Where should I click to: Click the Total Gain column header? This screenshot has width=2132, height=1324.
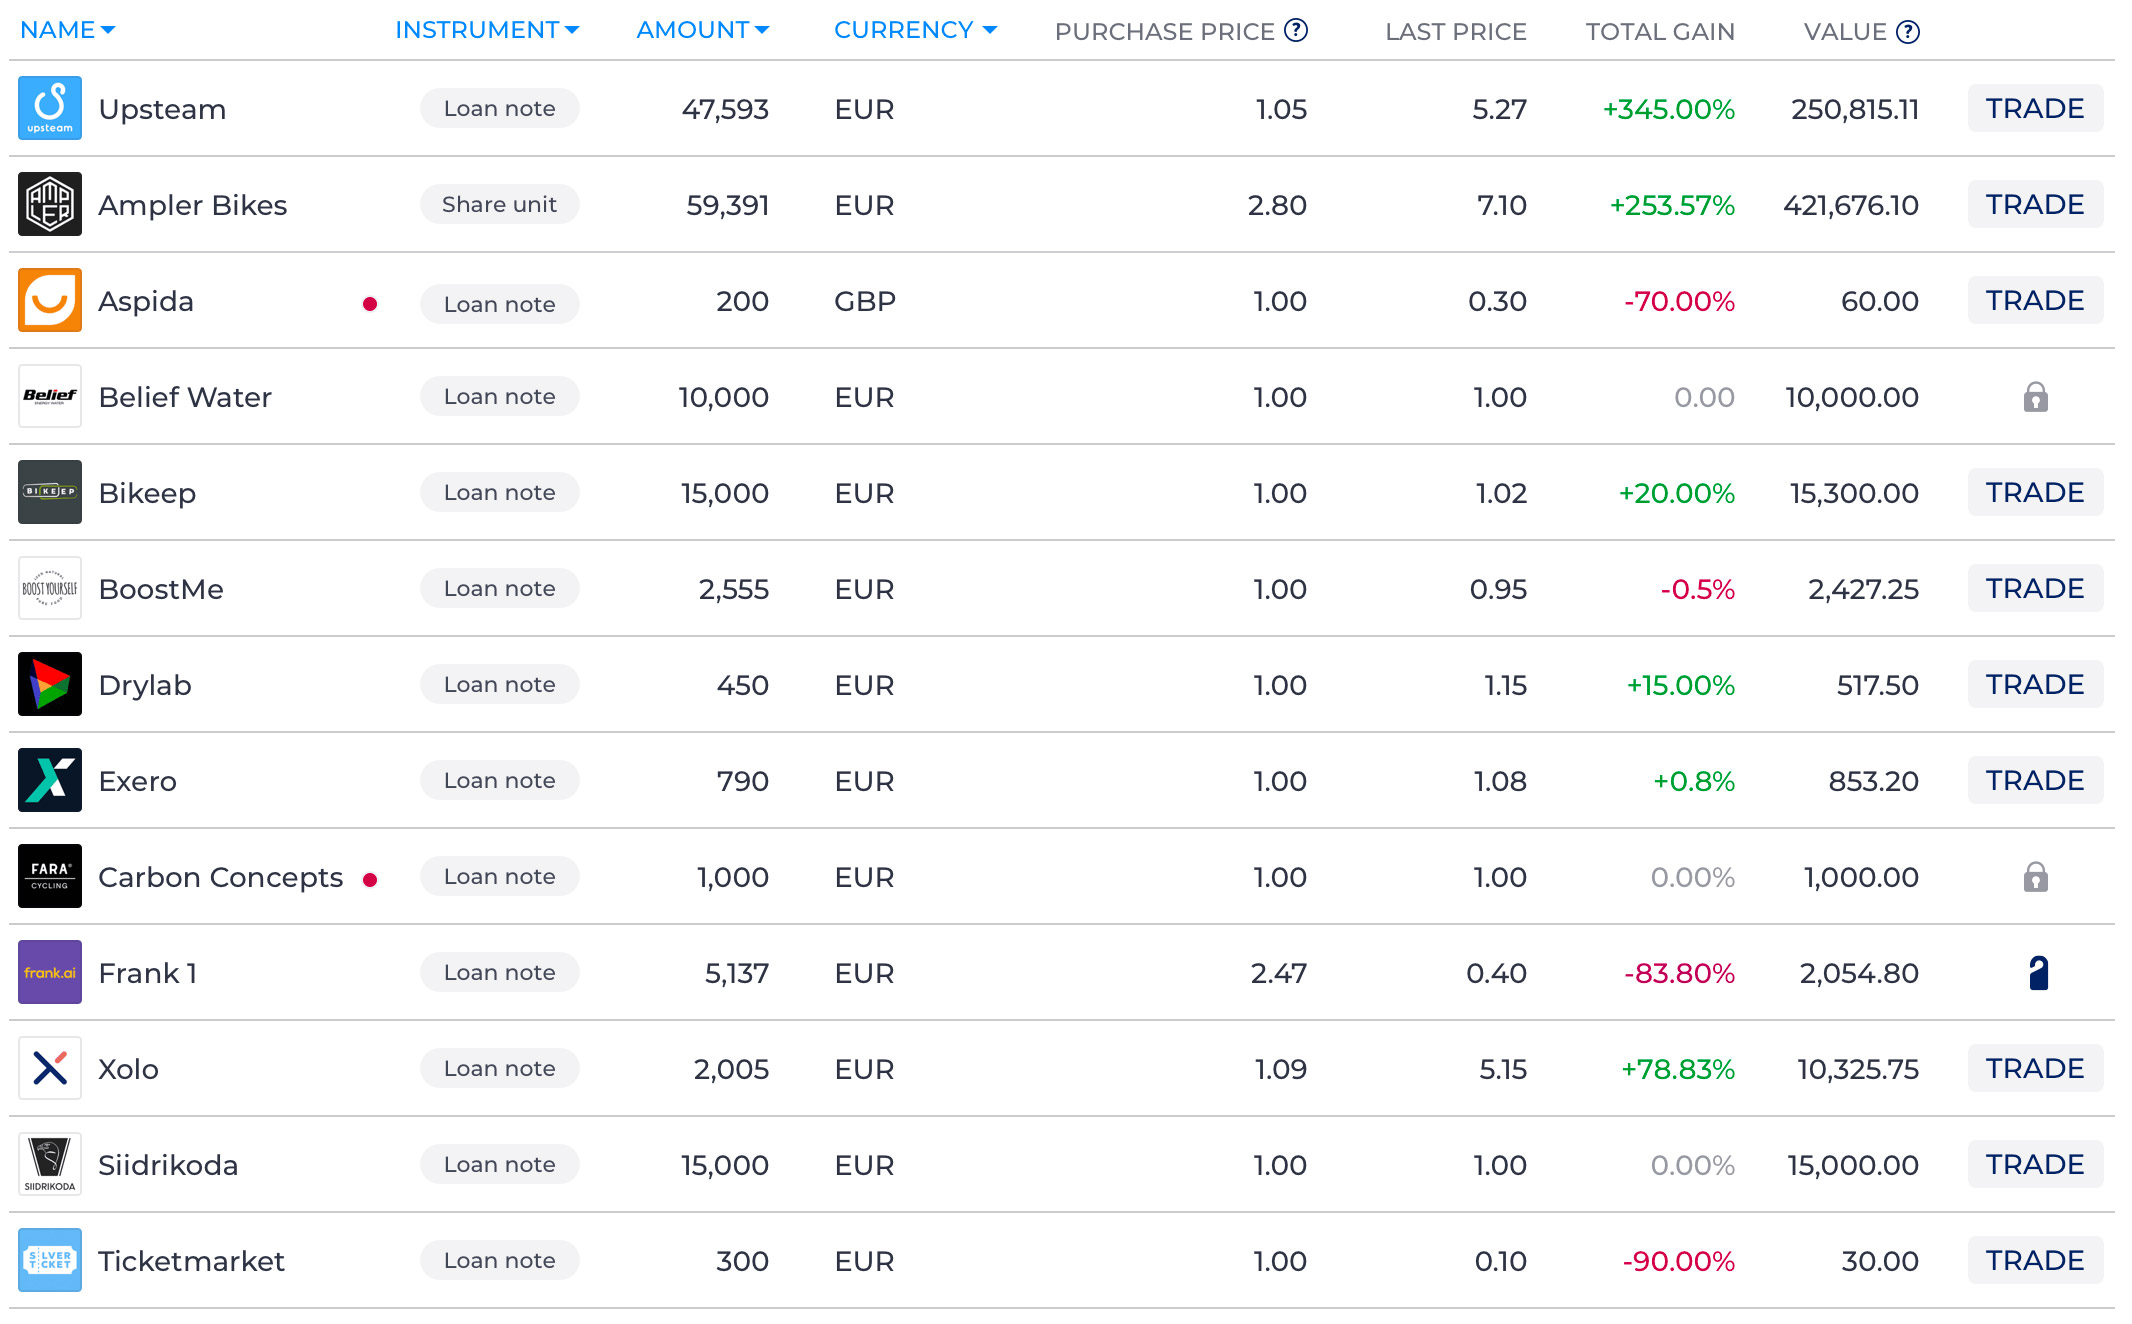pos(1660,32)
